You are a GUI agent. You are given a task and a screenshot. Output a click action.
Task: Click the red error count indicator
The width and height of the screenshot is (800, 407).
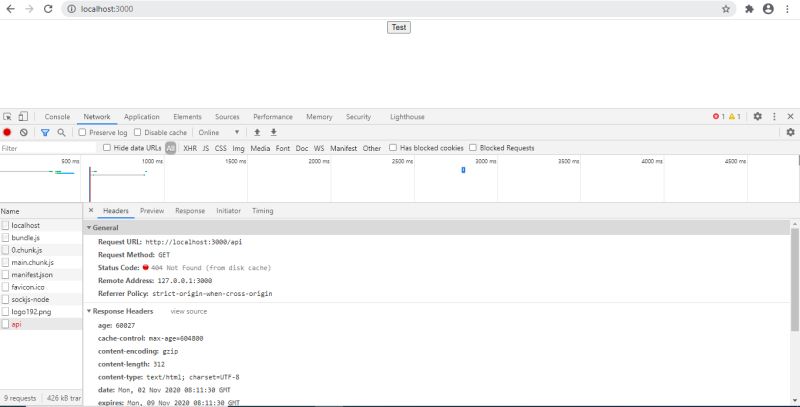(x=718, y=116)
